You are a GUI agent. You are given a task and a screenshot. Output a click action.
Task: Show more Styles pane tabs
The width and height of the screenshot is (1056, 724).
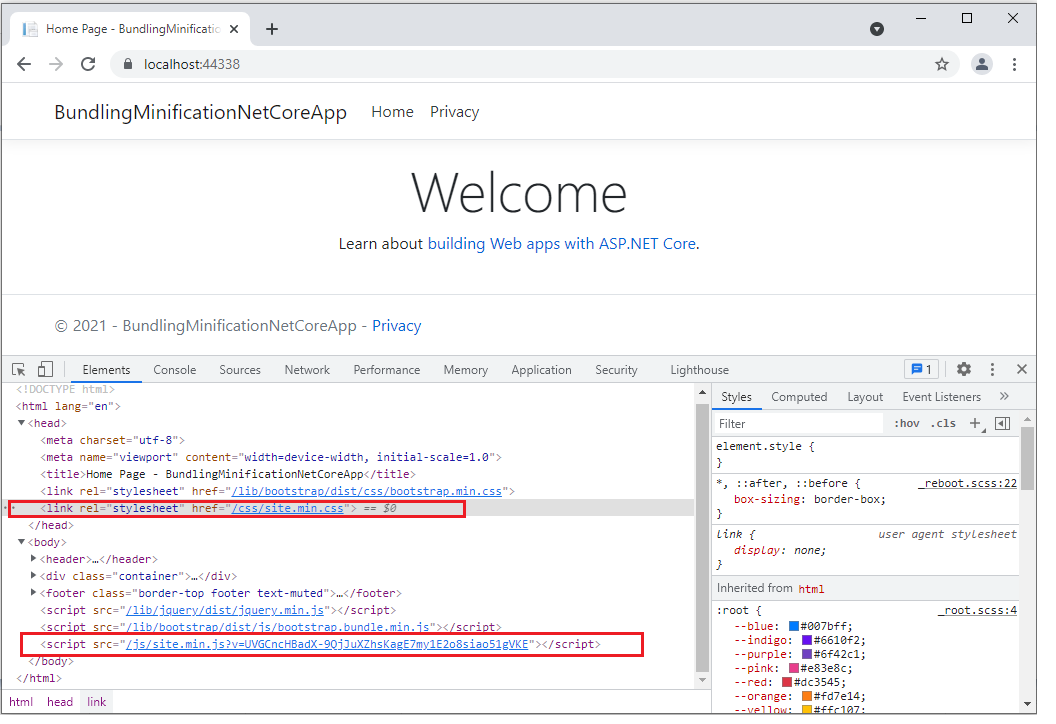pyautogui.click(x=1004, y=396)
